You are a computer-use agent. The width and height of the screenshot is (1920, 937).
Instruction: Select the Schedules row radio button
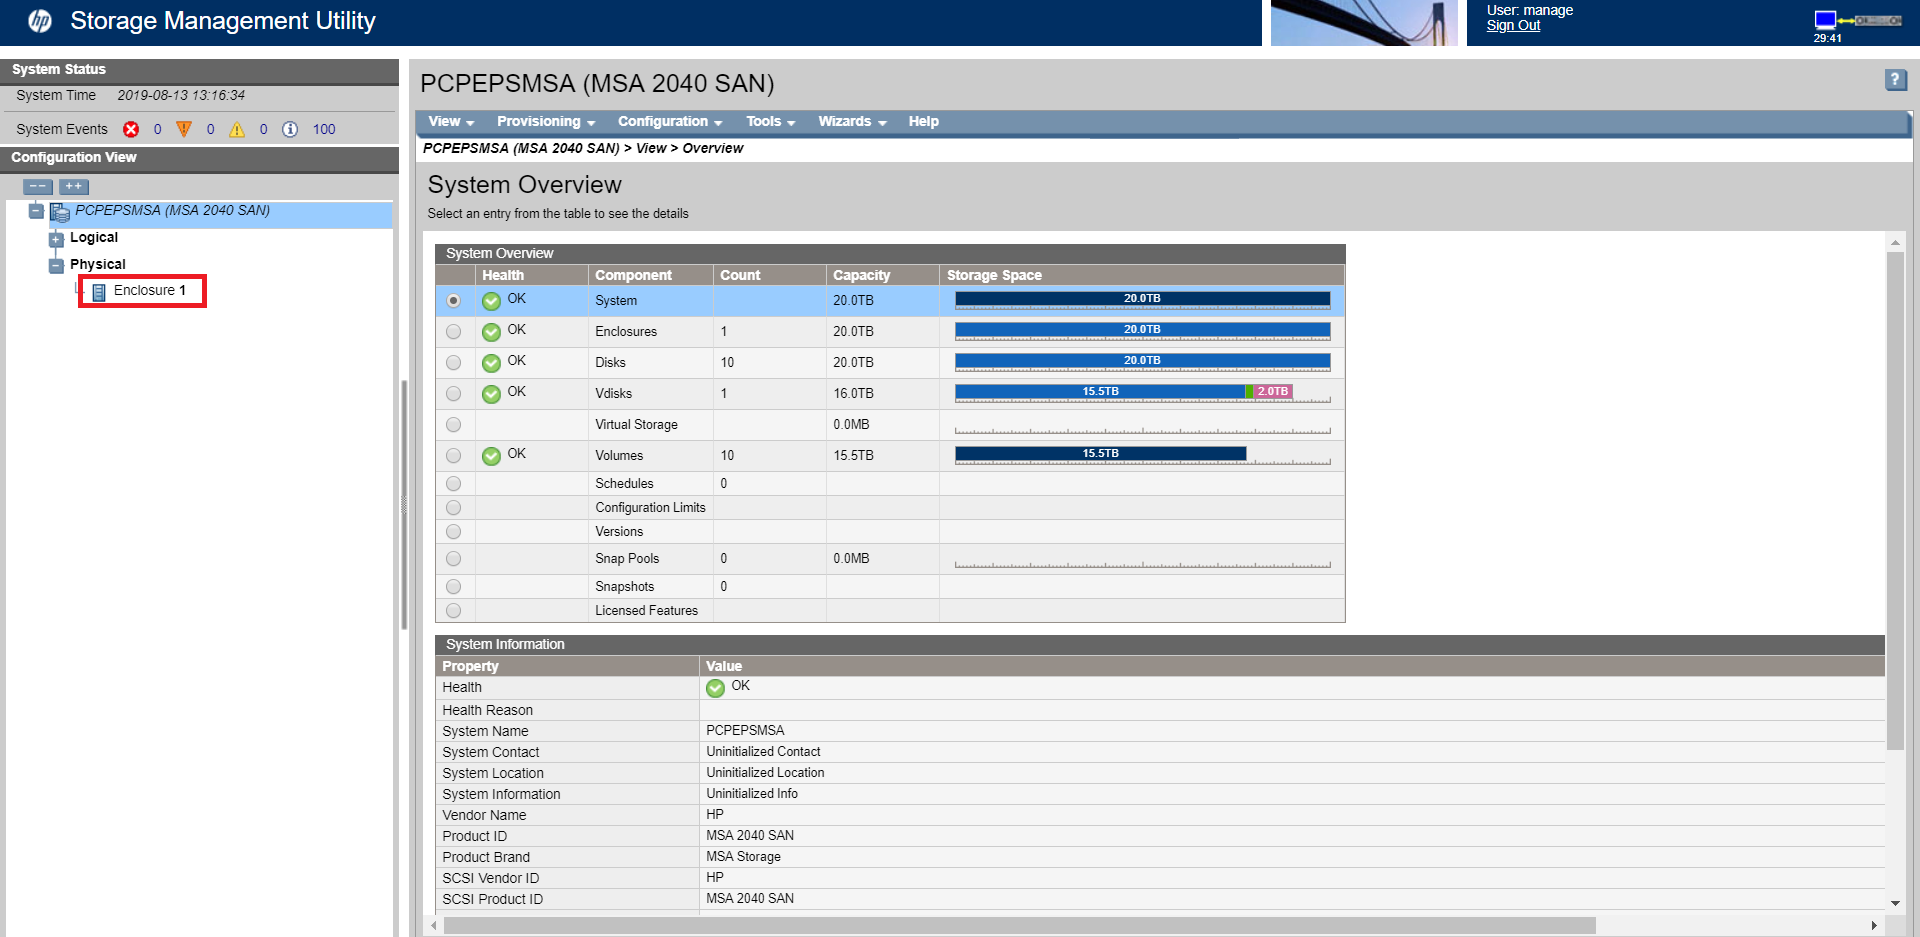click(x=454, y=483)
